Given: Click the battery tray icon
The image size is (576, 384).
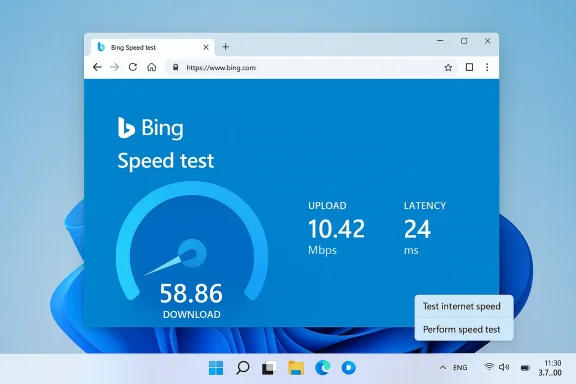Looking at the screenshot, I should [525, 368].
